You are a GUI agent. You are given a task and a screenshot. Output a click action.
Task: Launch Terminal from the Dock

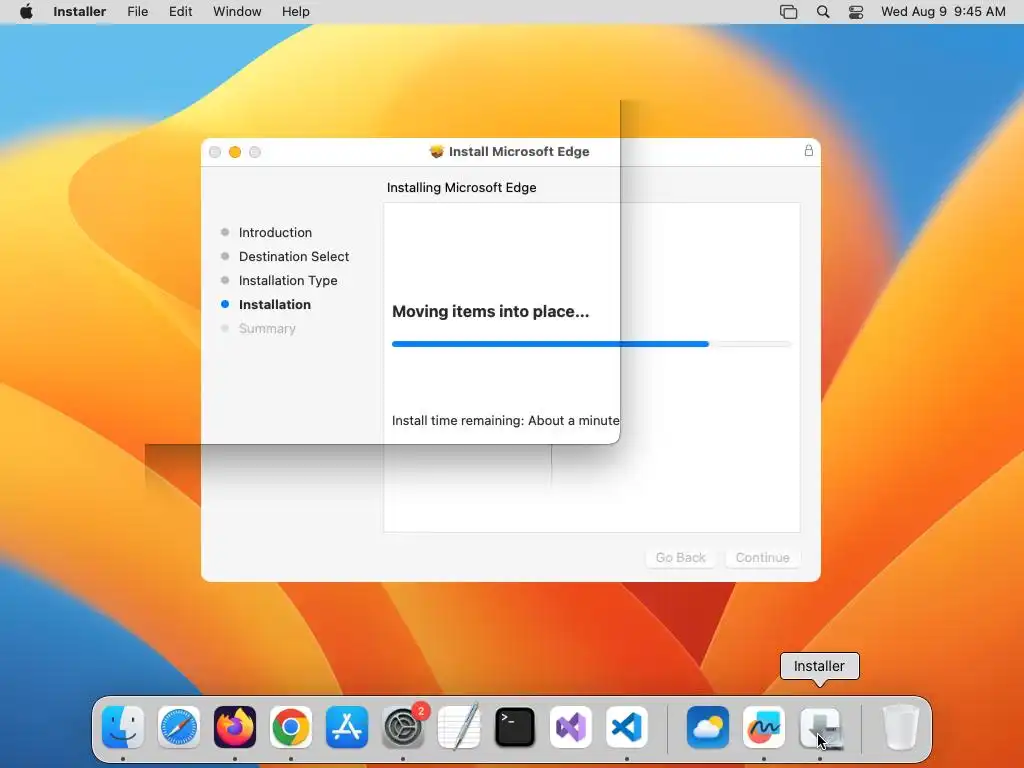coord(515,727)
